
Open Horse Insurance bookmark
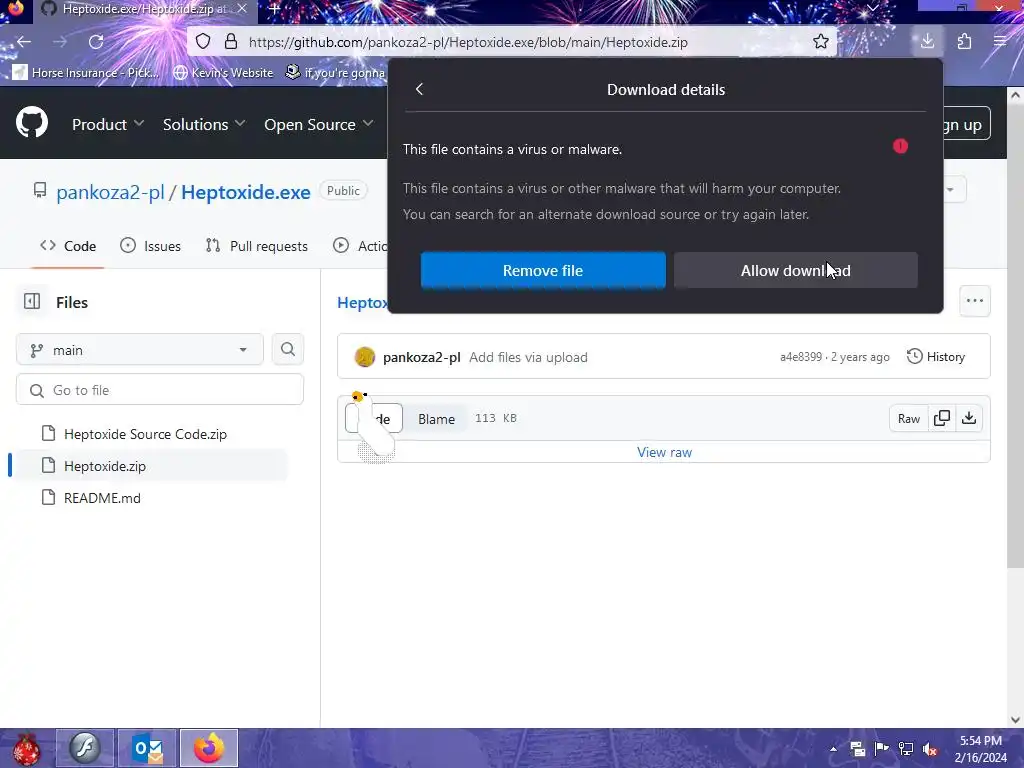[86, 72]
